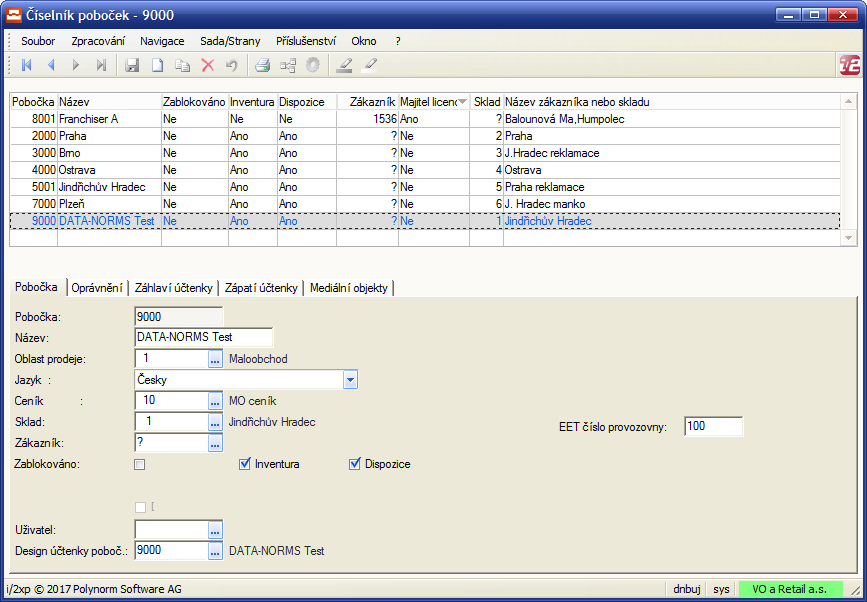Click the Balounová Ma,Humpolec cell
The height and width of the screenshot is (602, 867).
pos(671,119)
